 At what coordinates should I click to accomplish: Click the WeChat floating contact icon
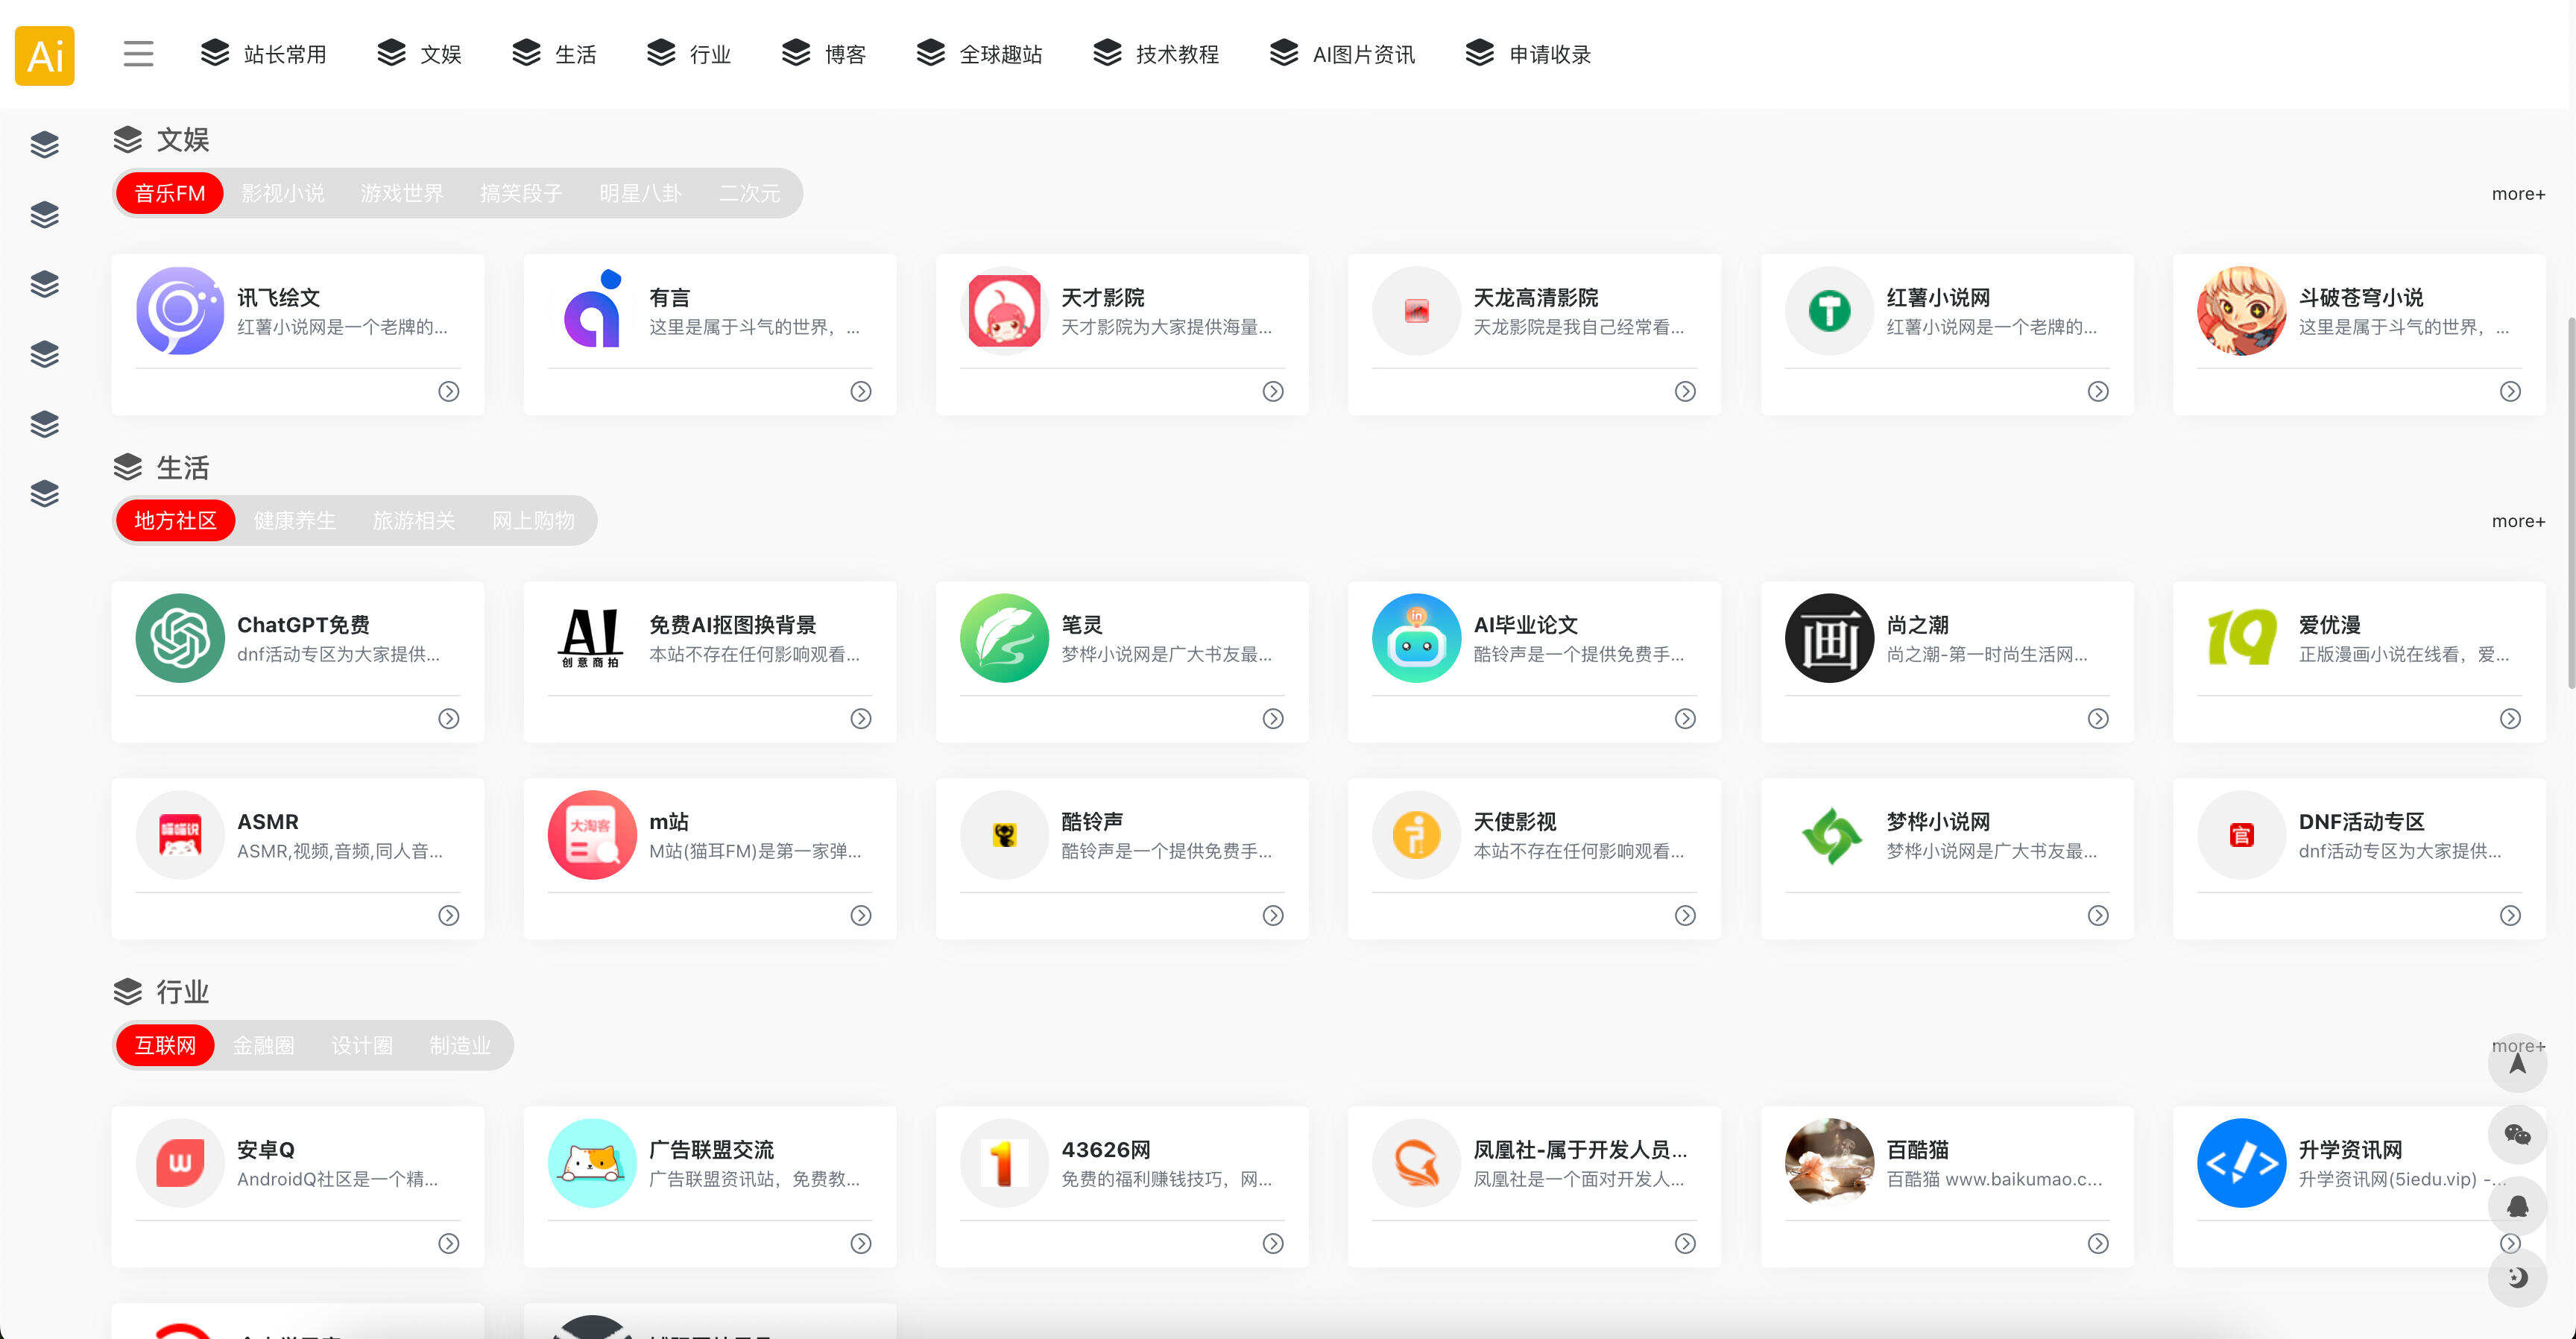tap(2518, 1135)
